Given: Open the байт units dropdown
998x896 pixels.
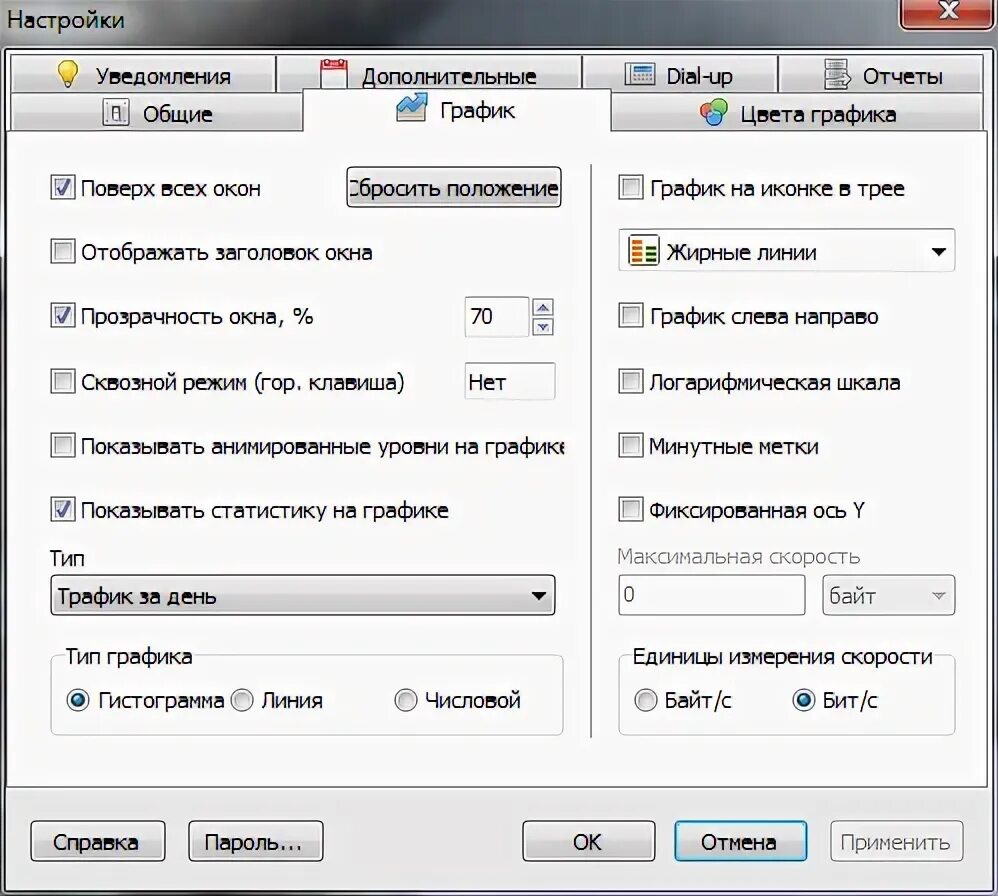Looking at the screenshot, I should pyautogui.click(x=889, y=595).
